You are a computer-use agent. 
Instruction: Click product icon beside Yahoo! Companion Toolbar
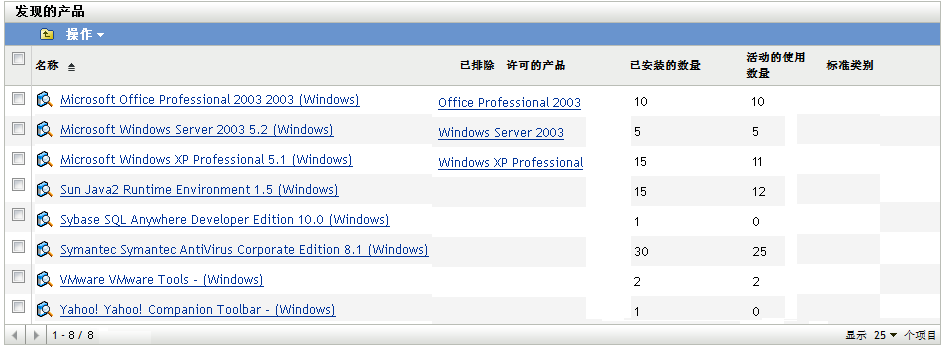[45, 310]
